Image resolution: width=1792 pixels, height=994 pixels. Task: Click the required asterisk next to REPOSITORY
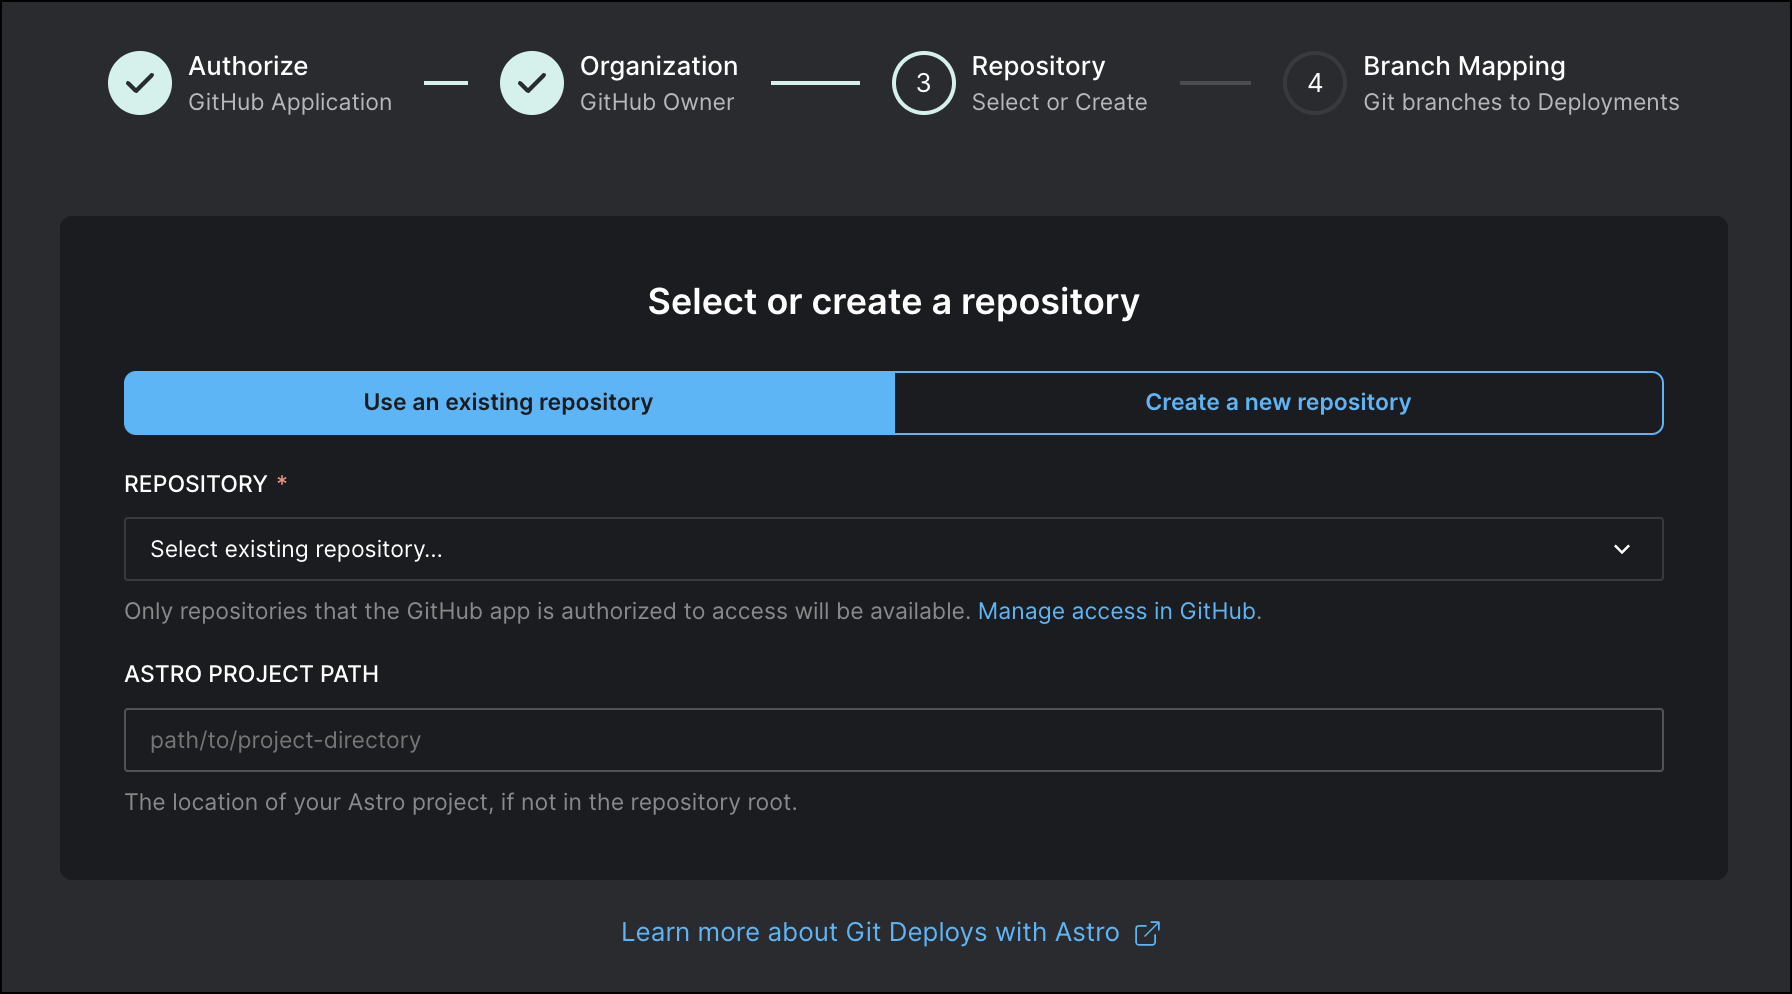[x=281, y=483]
